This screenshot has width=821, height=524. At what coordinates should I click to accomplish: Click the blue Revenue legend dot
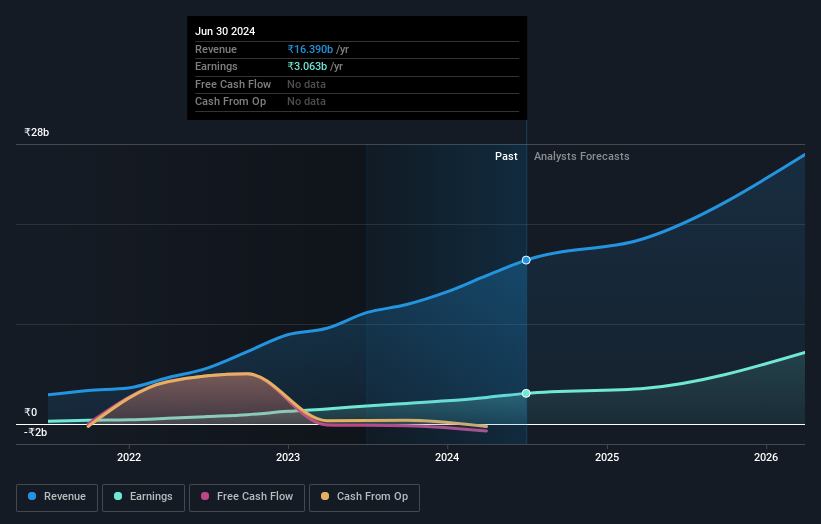click(x=32, y=496)
